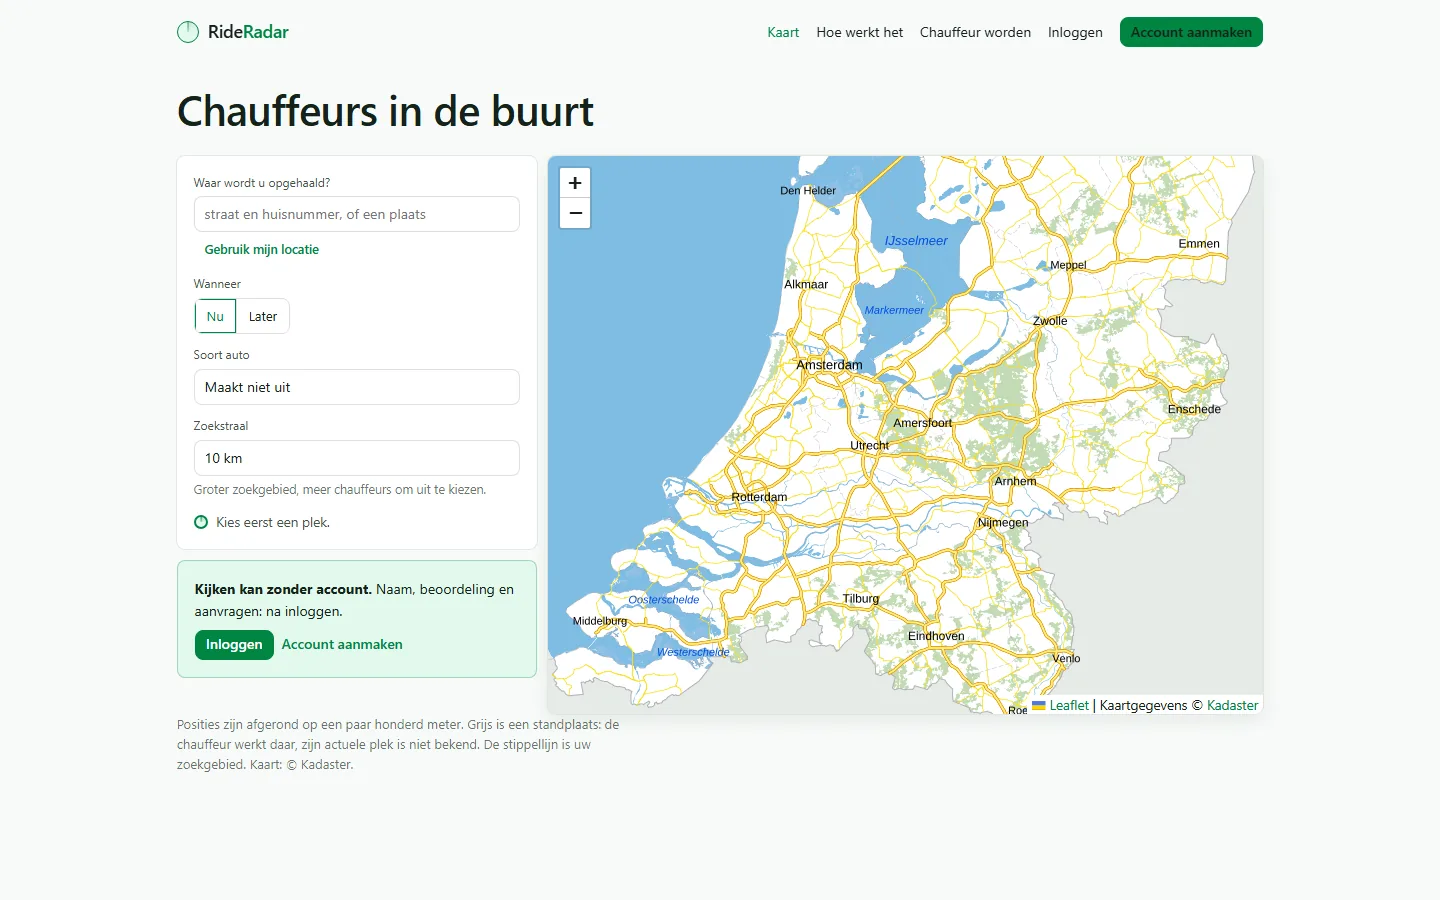The width and height of the screenshot is (1440, 900).
Task: Click the Rotterdam label on the map
Action: tap(759, 497)
